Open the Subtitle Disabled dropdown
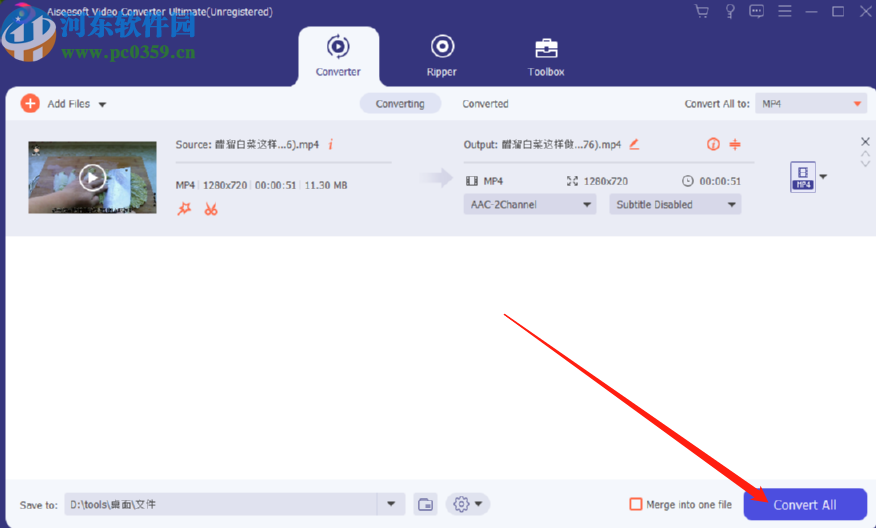 (x=675, y=204)
